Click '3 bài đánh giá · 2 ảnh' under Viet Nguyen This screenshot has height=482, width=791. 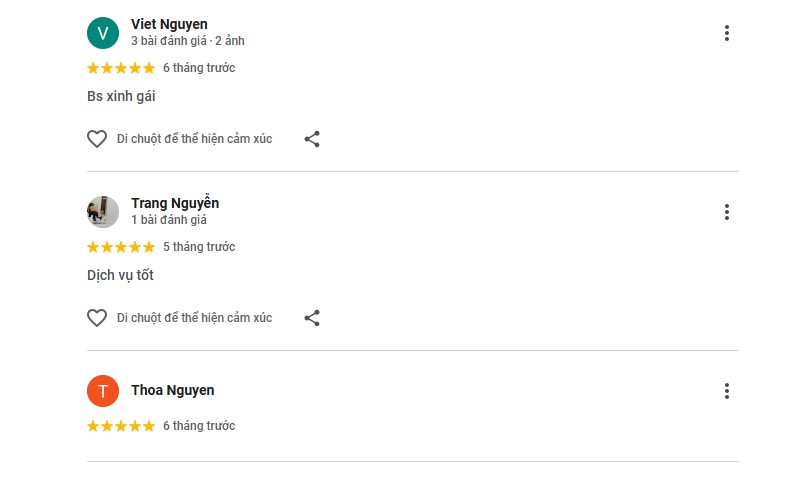point(187,41)
